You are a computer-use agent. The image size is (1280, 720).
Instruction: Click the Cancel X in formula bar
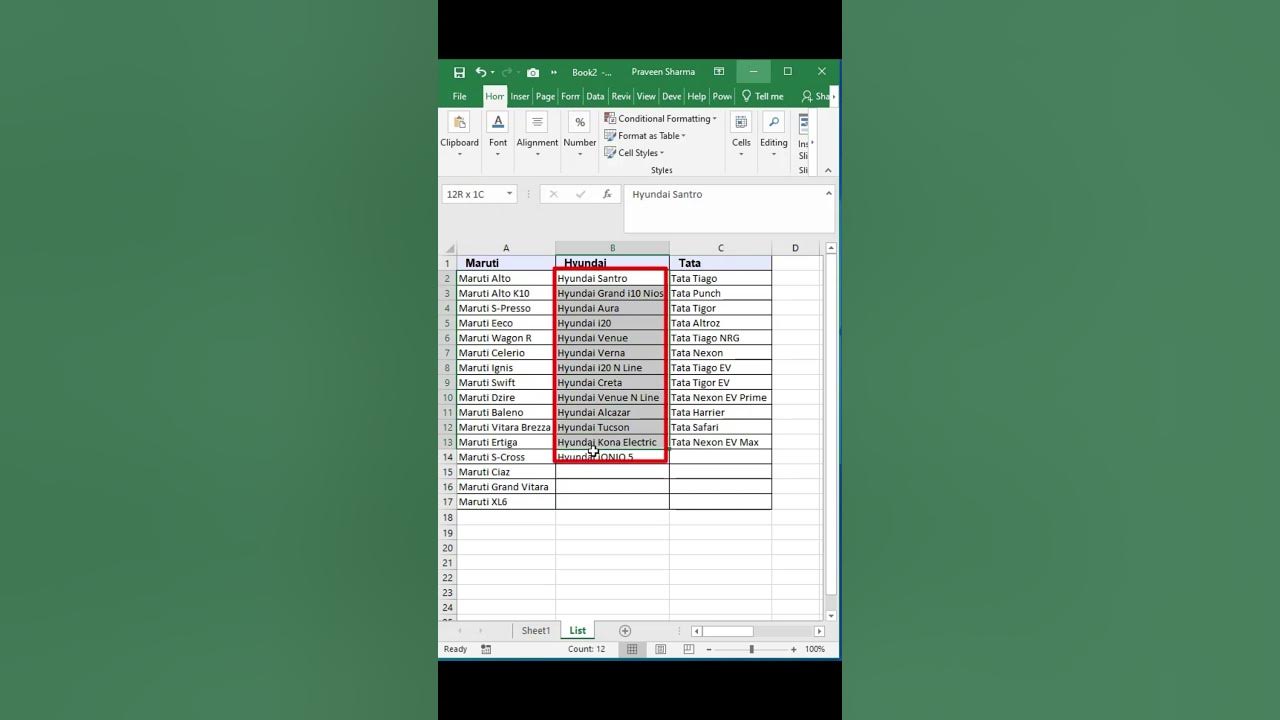coord(553,194)
